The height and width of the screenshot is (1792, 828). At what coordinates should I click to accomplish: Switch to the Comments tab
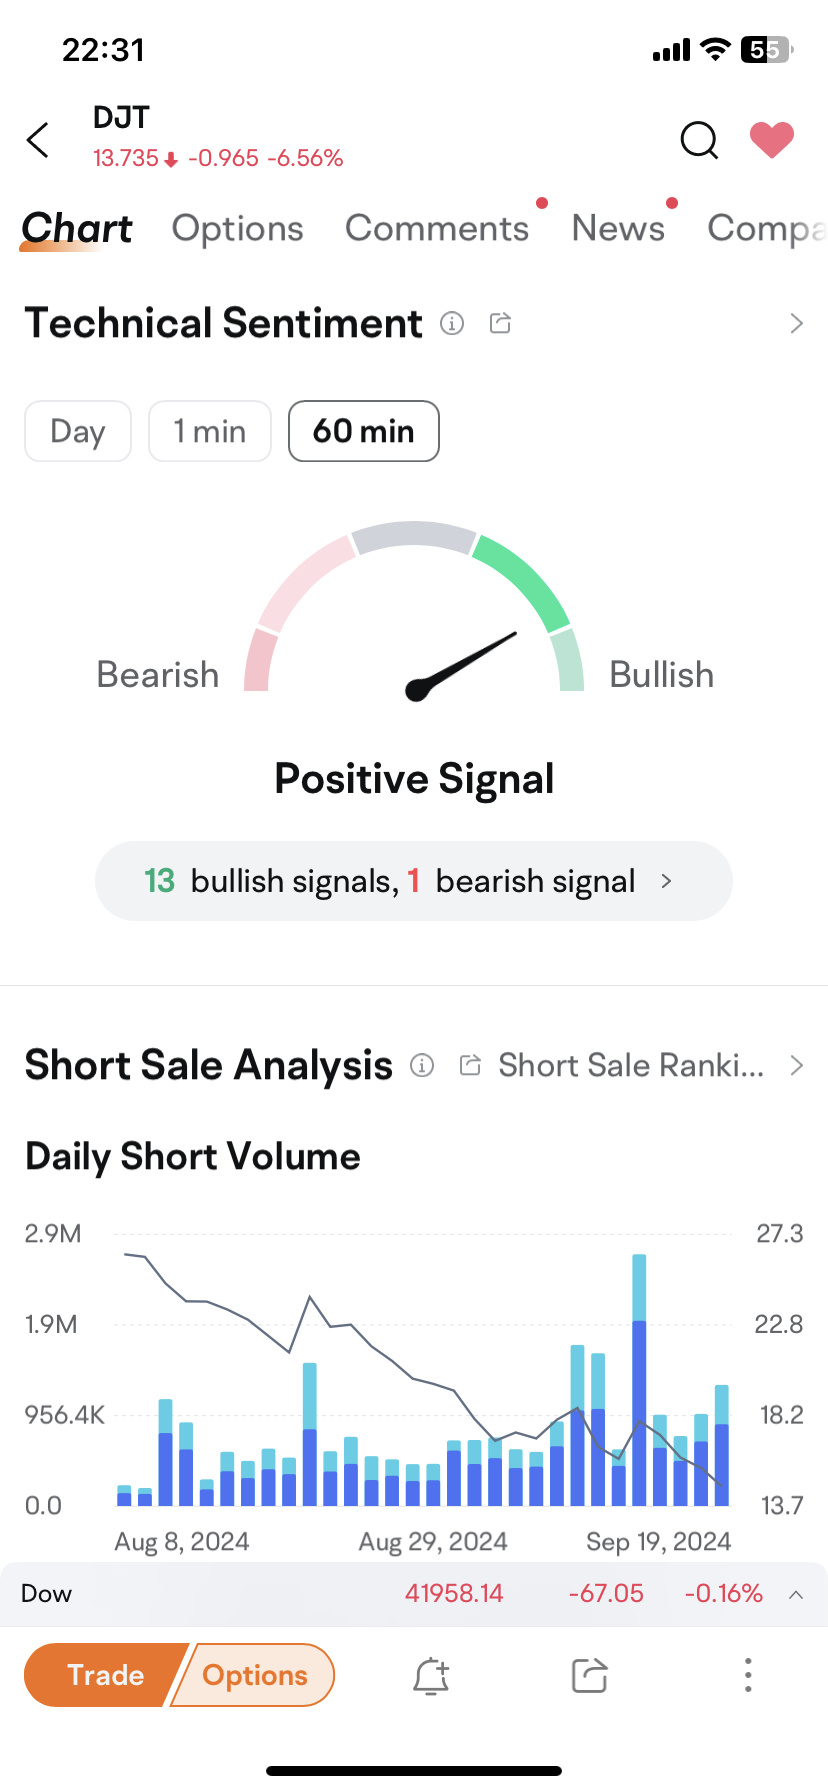[437, 228]
